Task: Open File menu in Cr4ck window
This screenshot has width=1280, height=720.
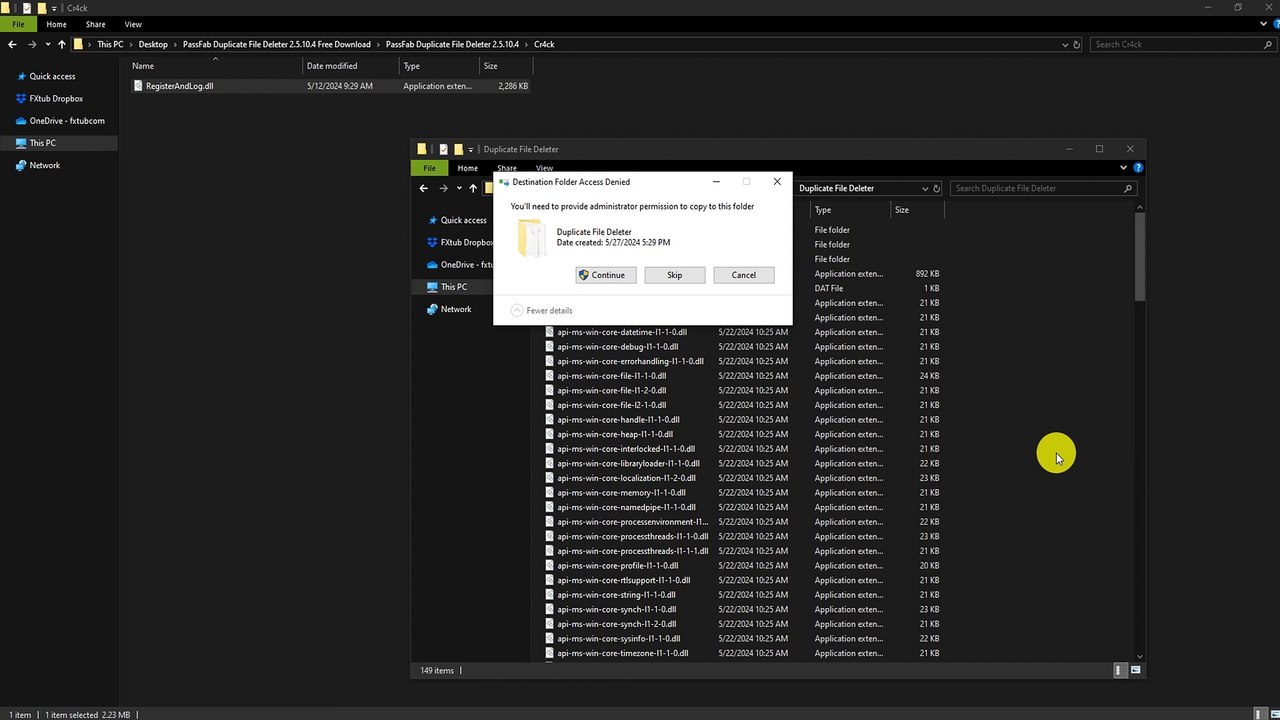Action: 18,24
